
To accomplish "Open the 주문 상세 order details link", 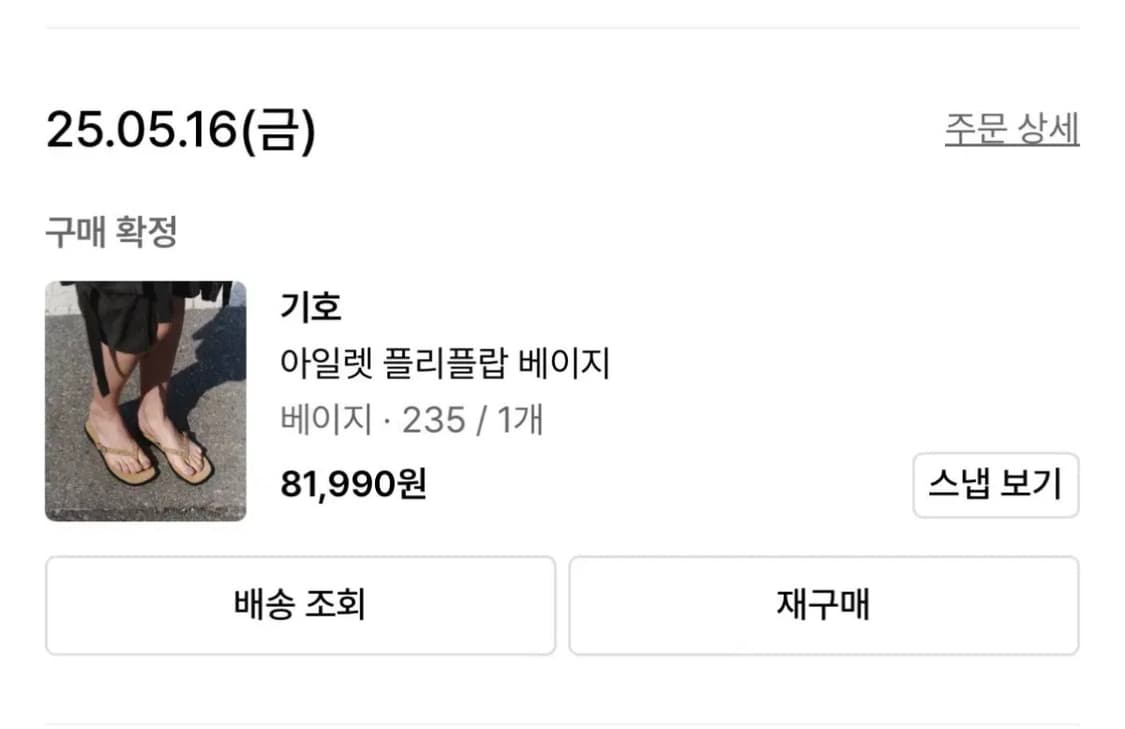I will pos(1012,128).
